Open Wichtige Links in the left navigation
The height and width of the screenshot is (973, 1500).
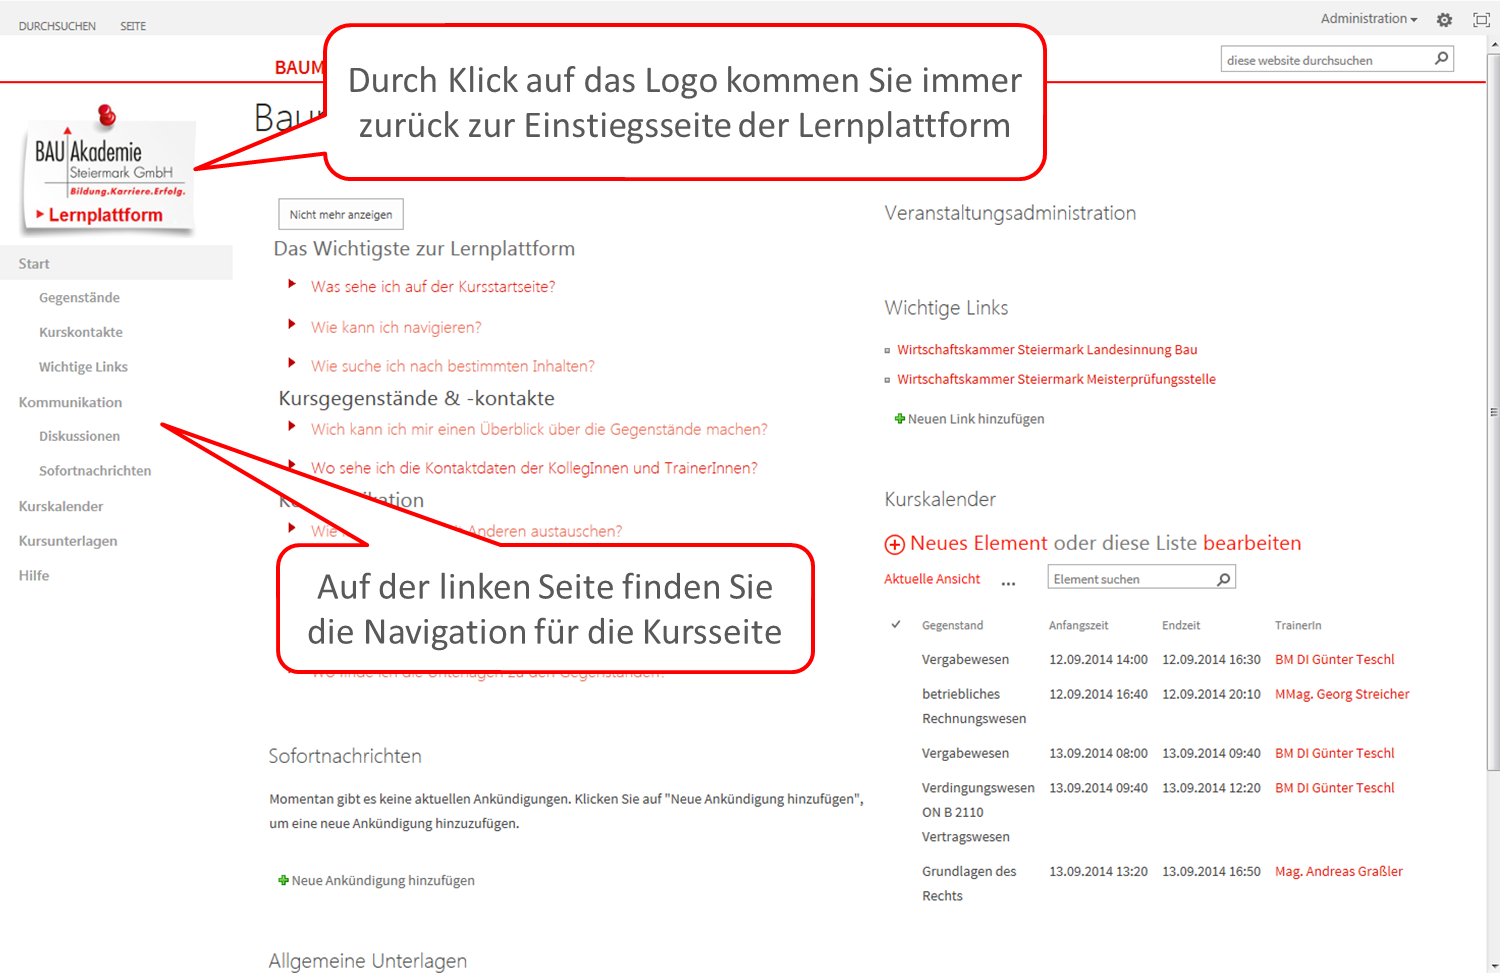pyautogui.click(x=83, y=367)
